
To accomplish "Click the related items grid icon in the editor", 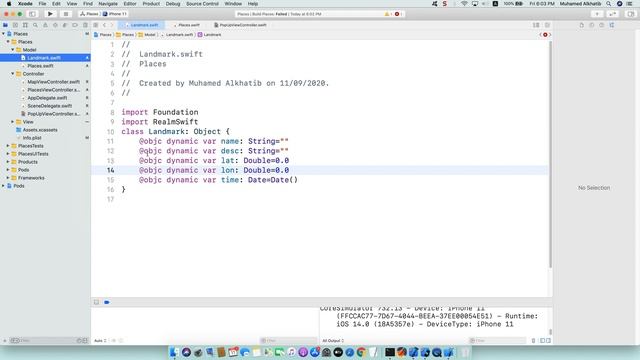I will pyautogui.click(x=96, y=25).
